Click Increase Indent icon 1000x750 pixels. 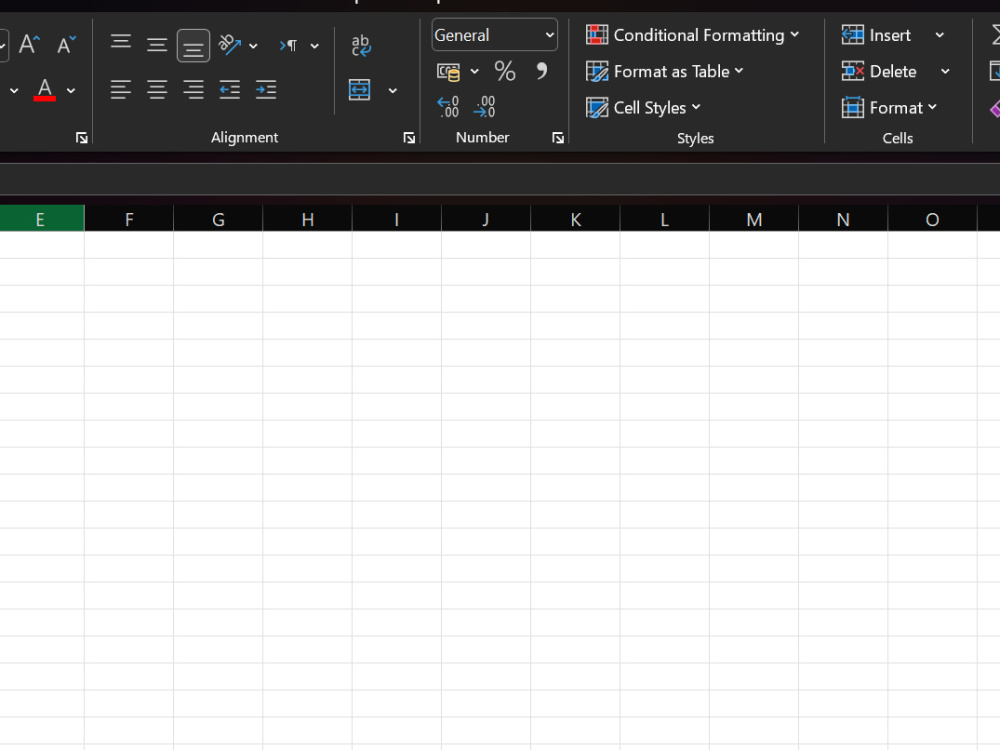tap(266, 89)
